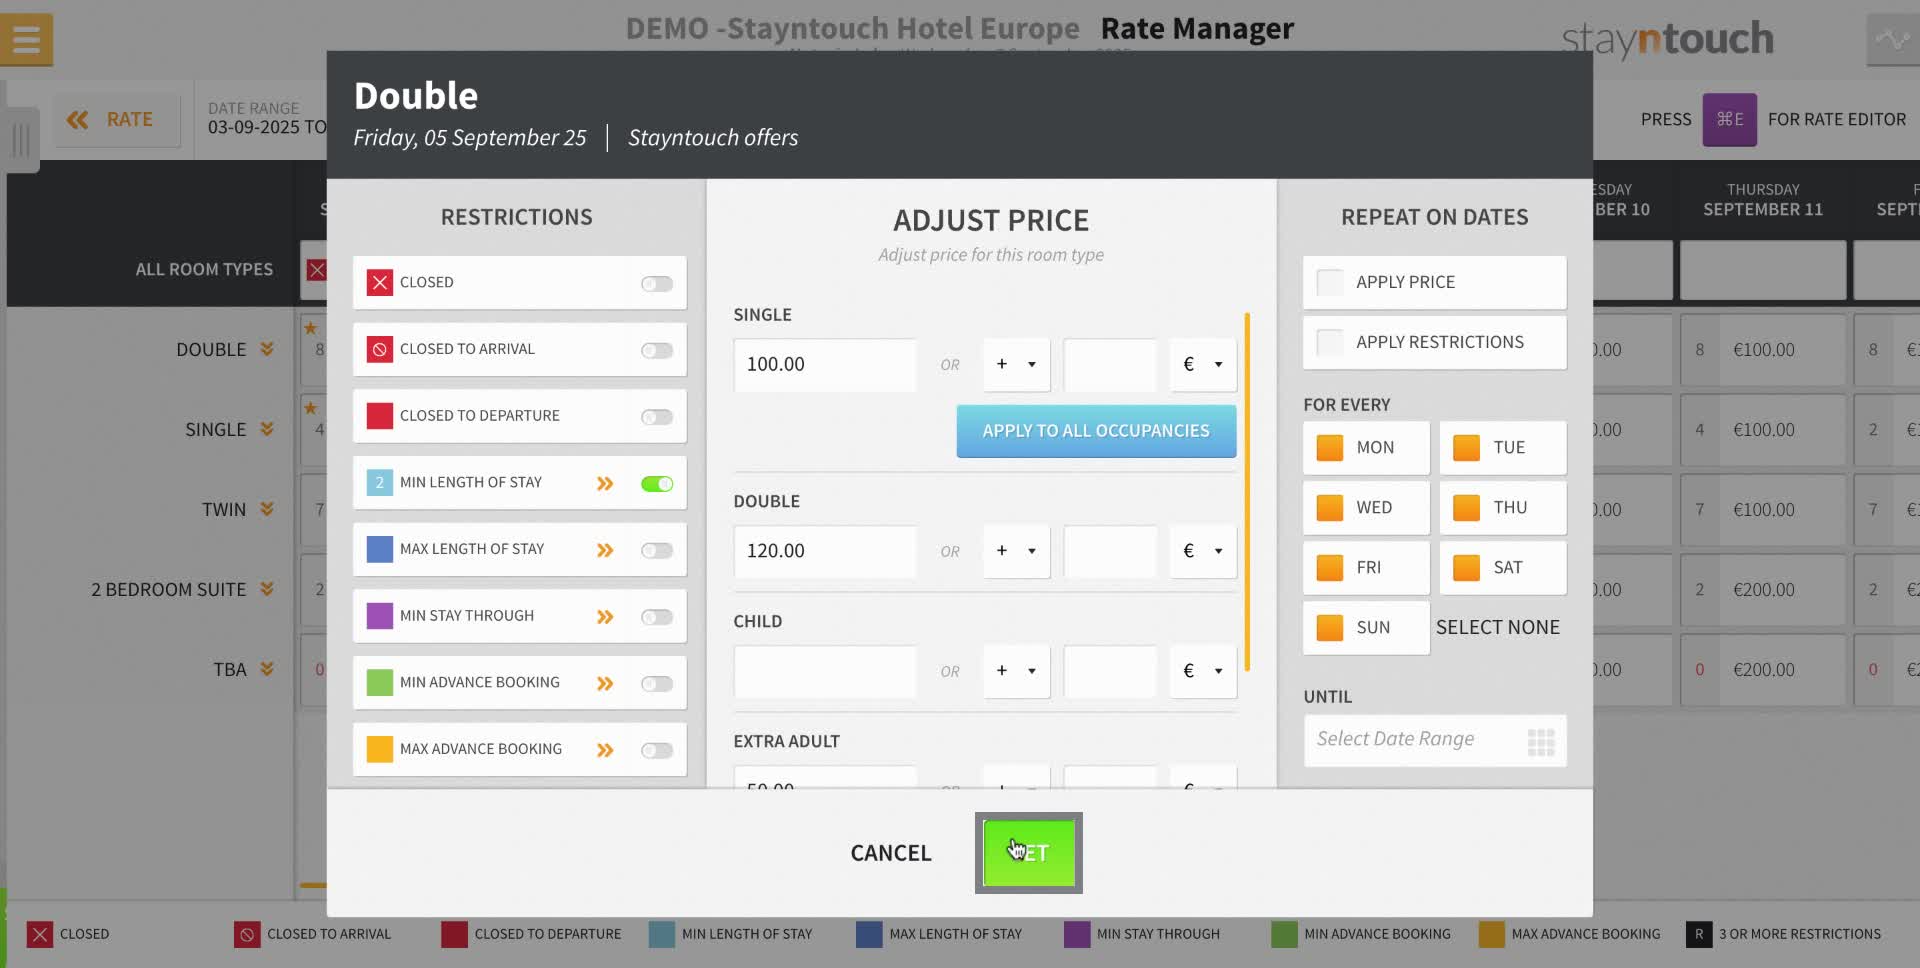
Task: Enable the Max Length of Stay switch
Action: point(657,551)
